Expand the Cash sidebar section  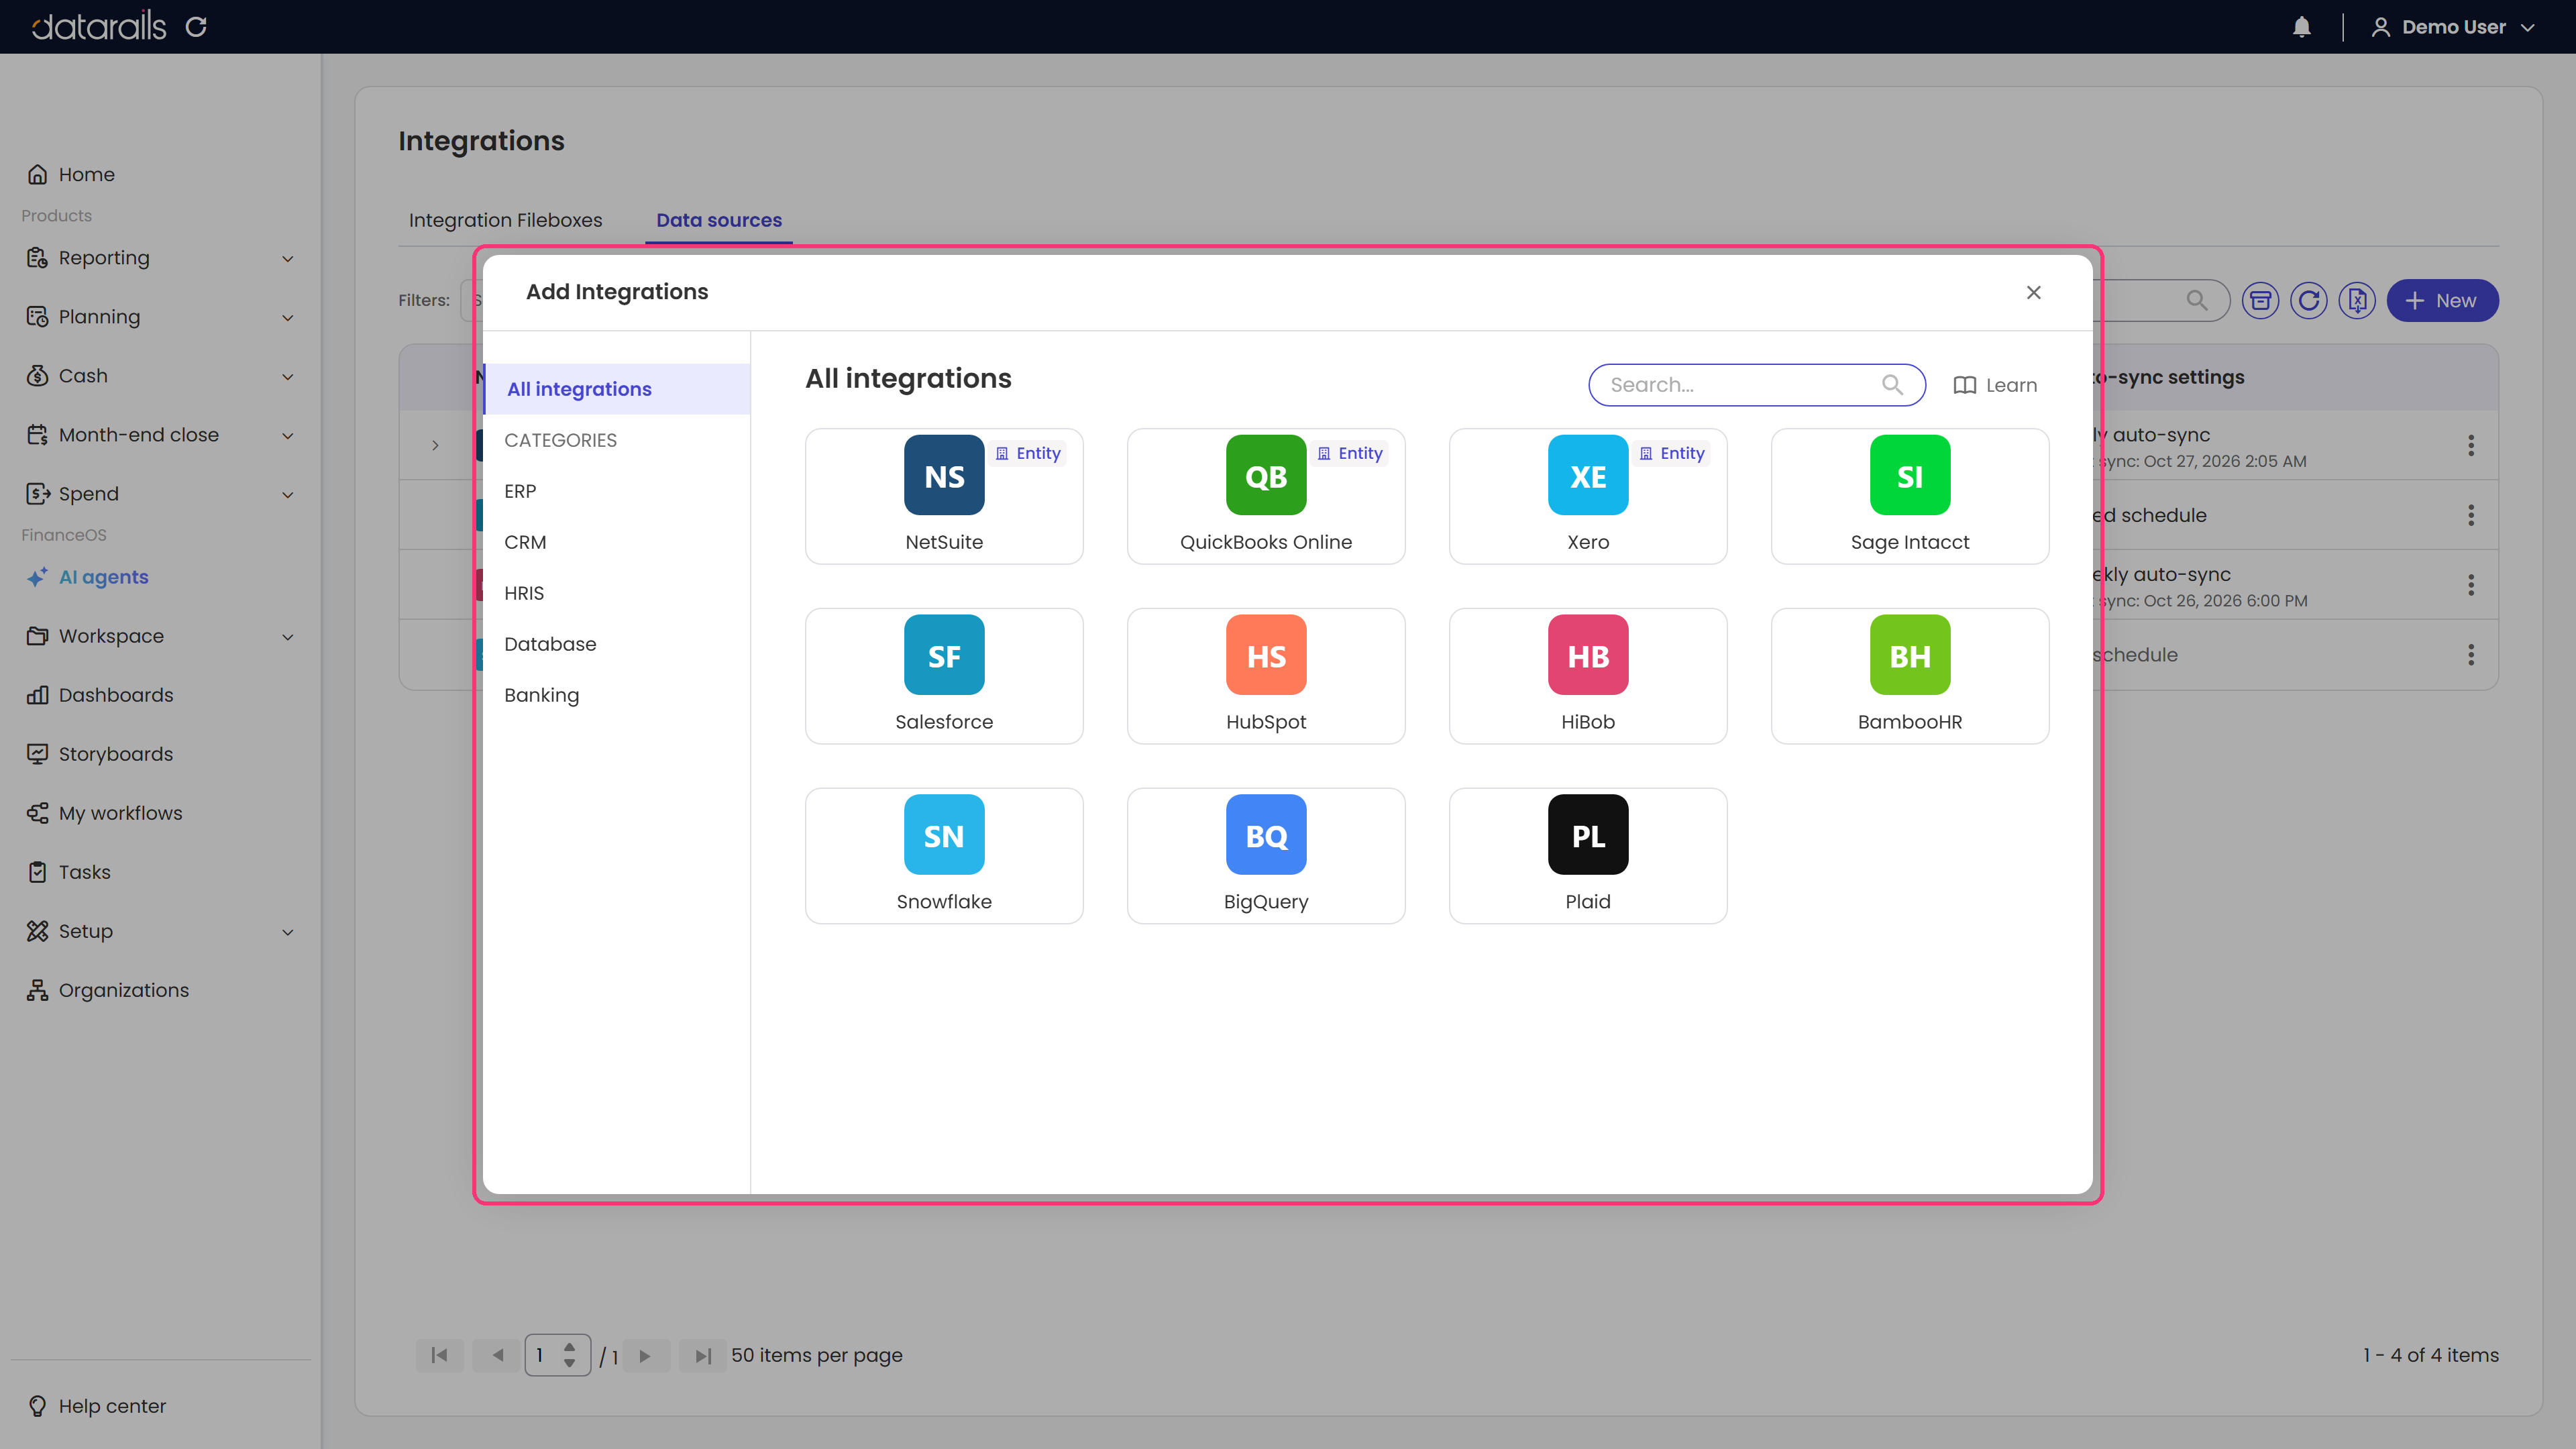click(160, 376)
